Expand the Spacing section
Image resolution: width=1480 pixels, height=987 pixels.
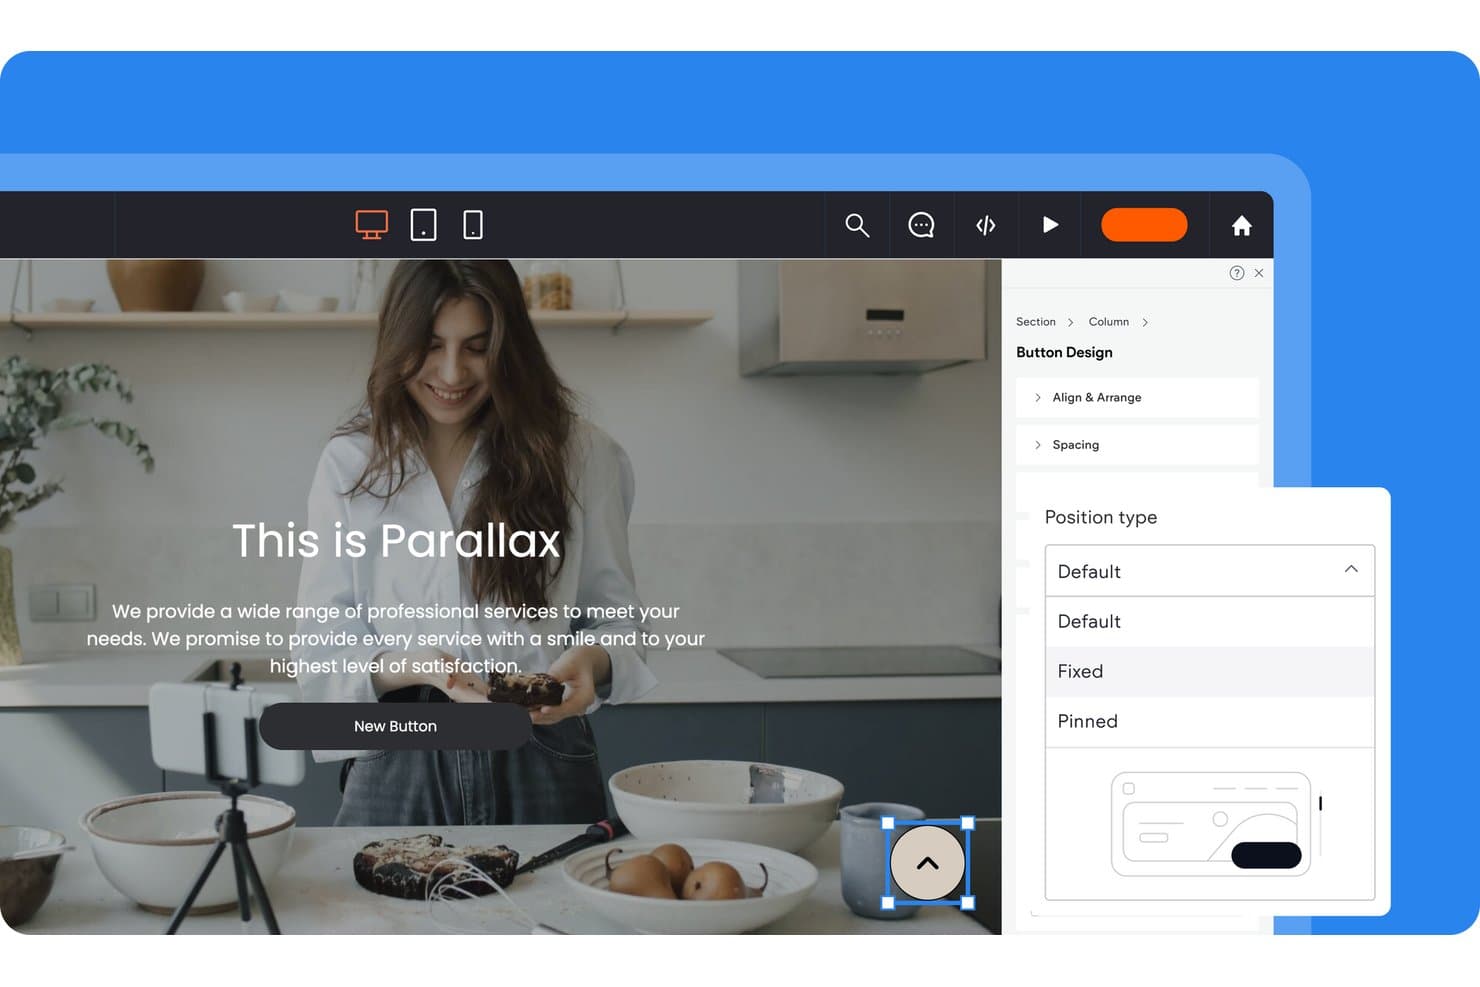pos(1137,445)
